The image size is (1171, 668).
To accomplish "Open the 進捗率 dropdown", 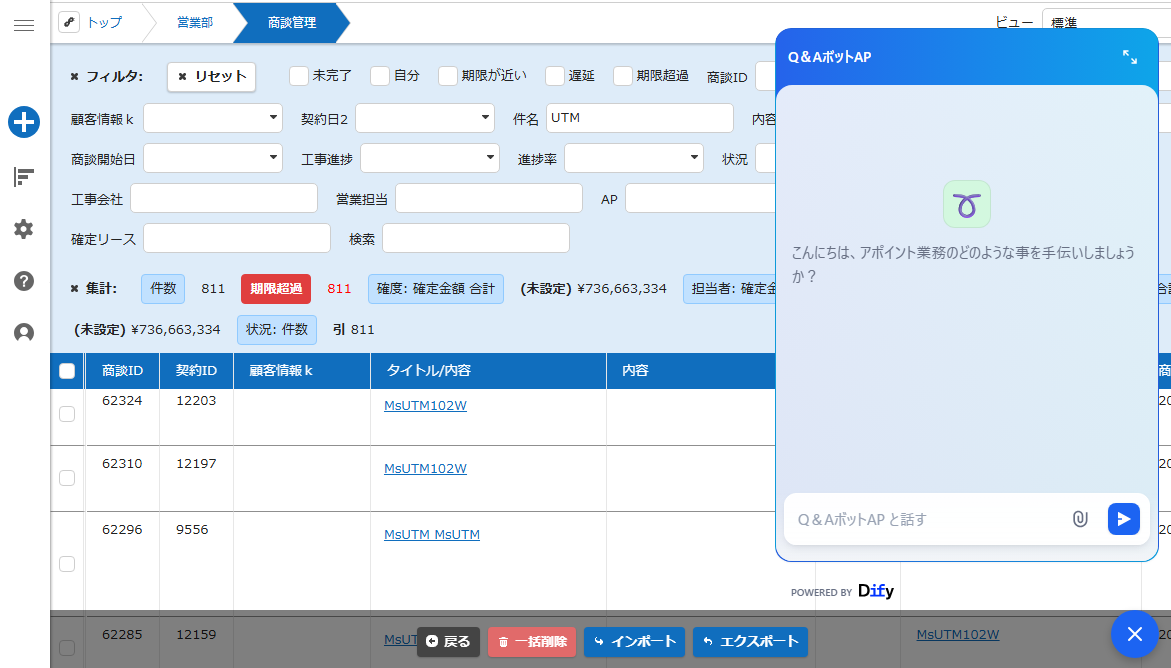I will tap(634, 158).
